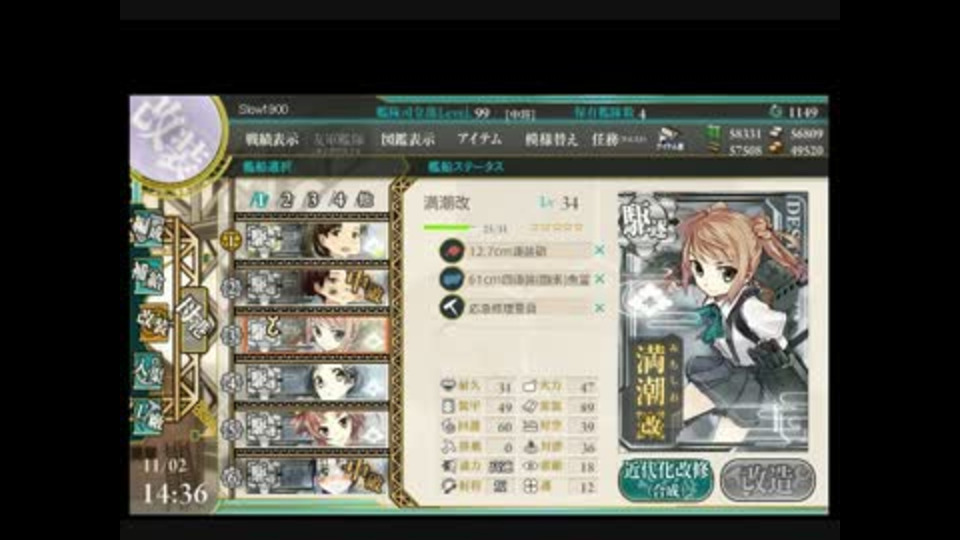960x540 pixels.
Task: Click the 近代化改修 (合成) button
Action: pyautogui.click(x=666, y=480)
